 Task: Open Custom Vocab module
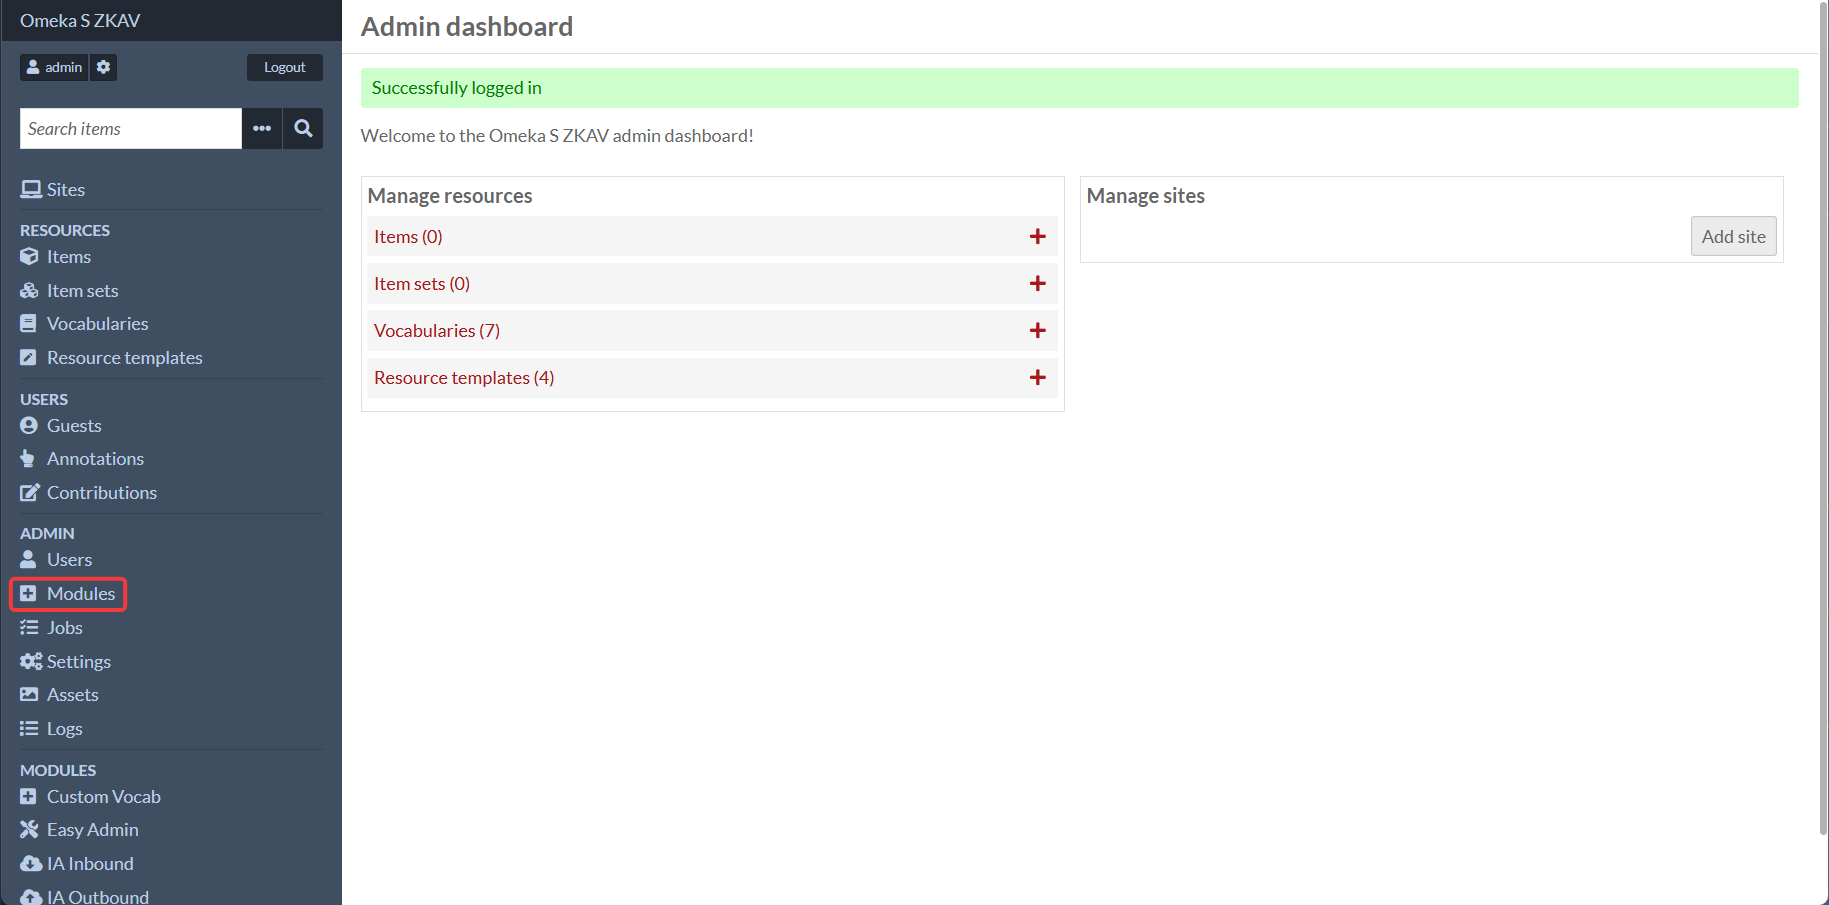[104, 797]
